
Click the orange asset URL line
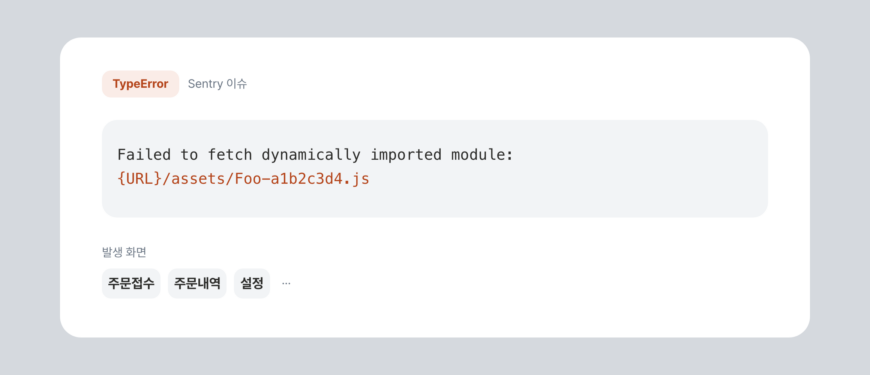pyautogui.click(x=243, y=180)
